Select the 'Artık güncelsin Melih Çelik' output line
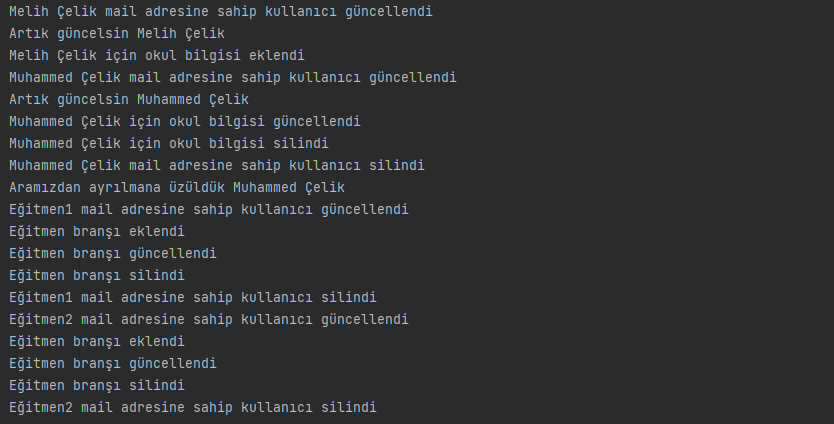The image size is (834, 424). click(116, 34)
